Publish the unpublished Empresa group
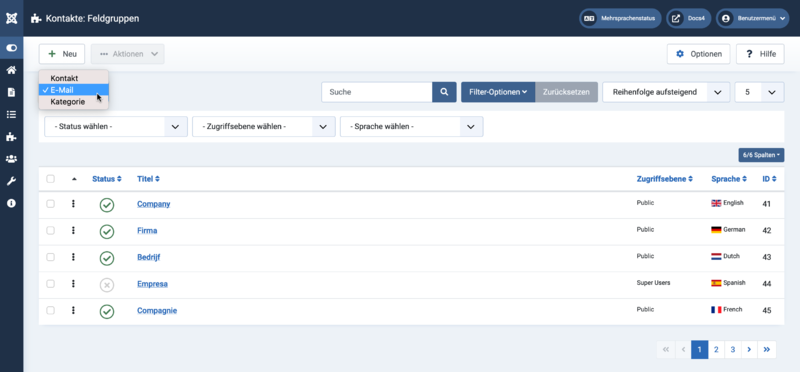800x372 pixels. [107, 285]
